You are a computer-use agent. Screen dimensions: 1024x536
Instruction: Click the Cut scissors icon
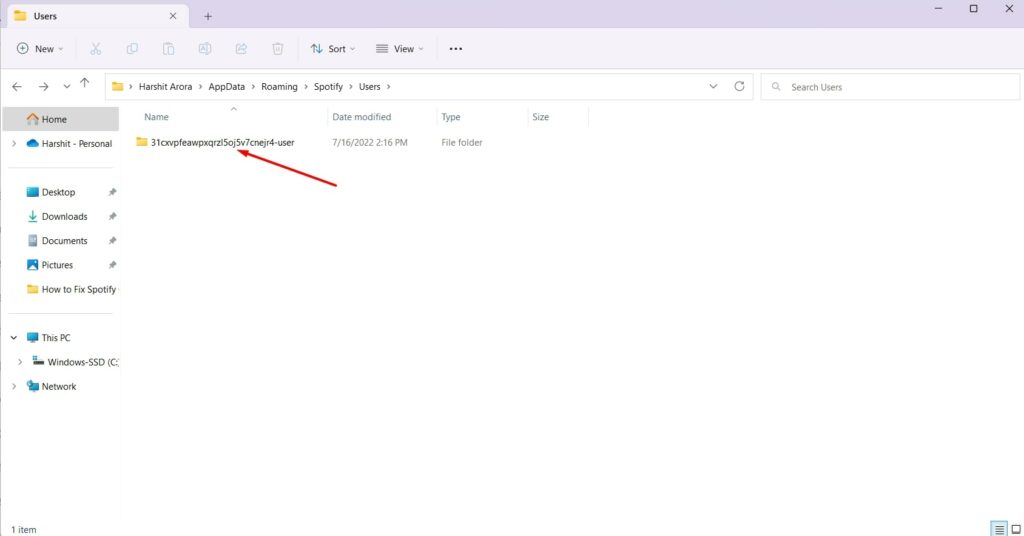[96, 48]
